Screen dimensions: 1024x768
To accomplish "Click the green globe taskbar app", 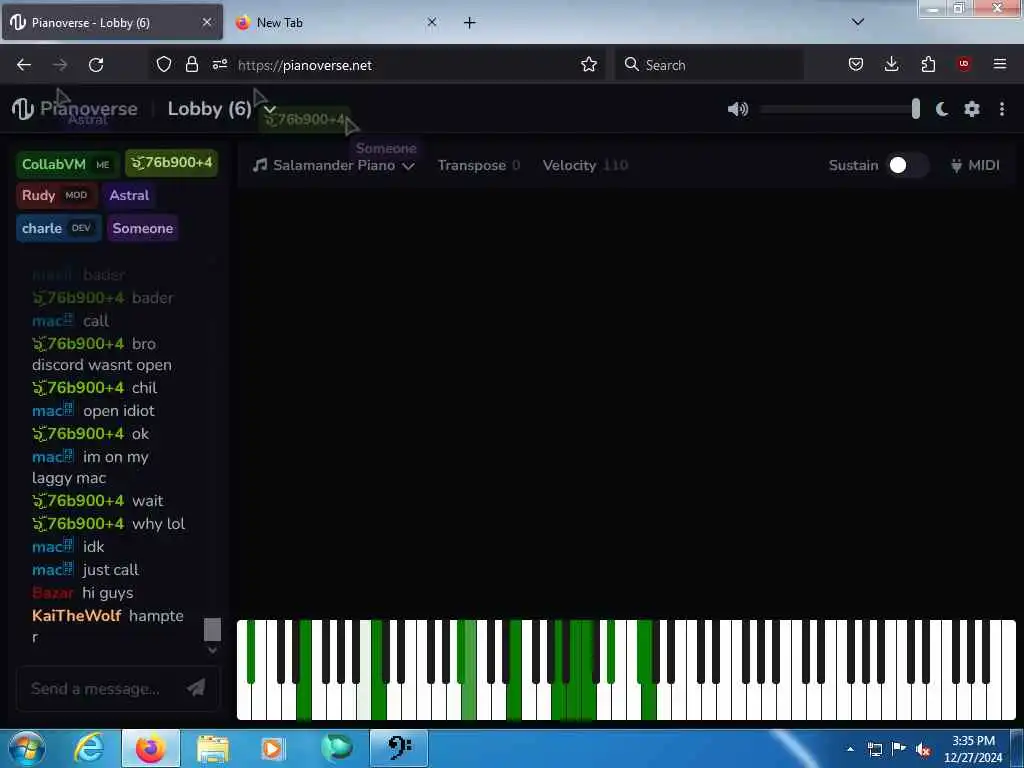I will click(x=336, y=748).
